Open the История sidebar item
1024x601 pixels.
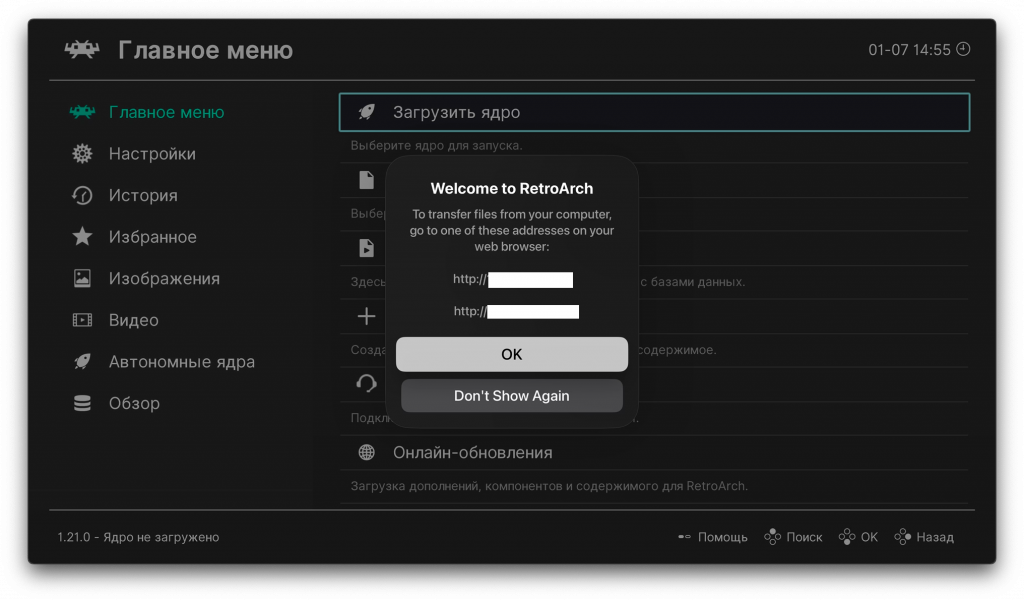pyautogui.click(x=143, y=195)
